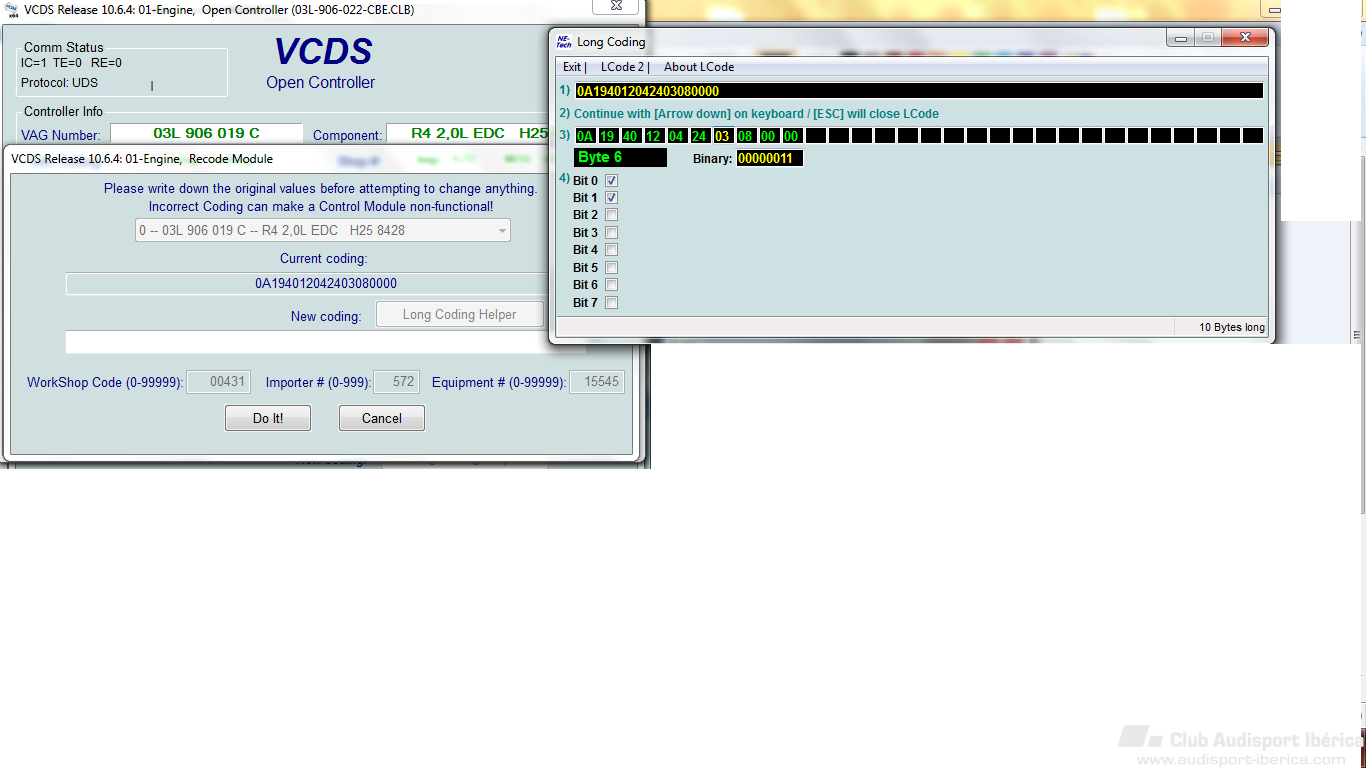Screen dimensions: 1366x768
Task: Click the Equipment number field
Action: 597,382
